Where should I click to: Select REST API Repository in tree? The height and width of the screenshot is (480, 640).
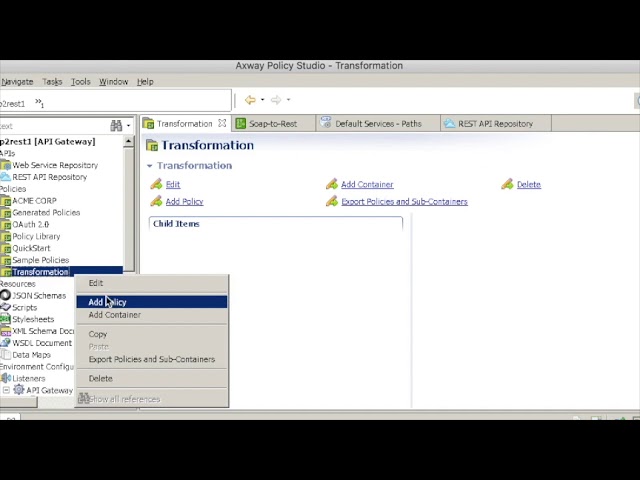coord(49,177)
